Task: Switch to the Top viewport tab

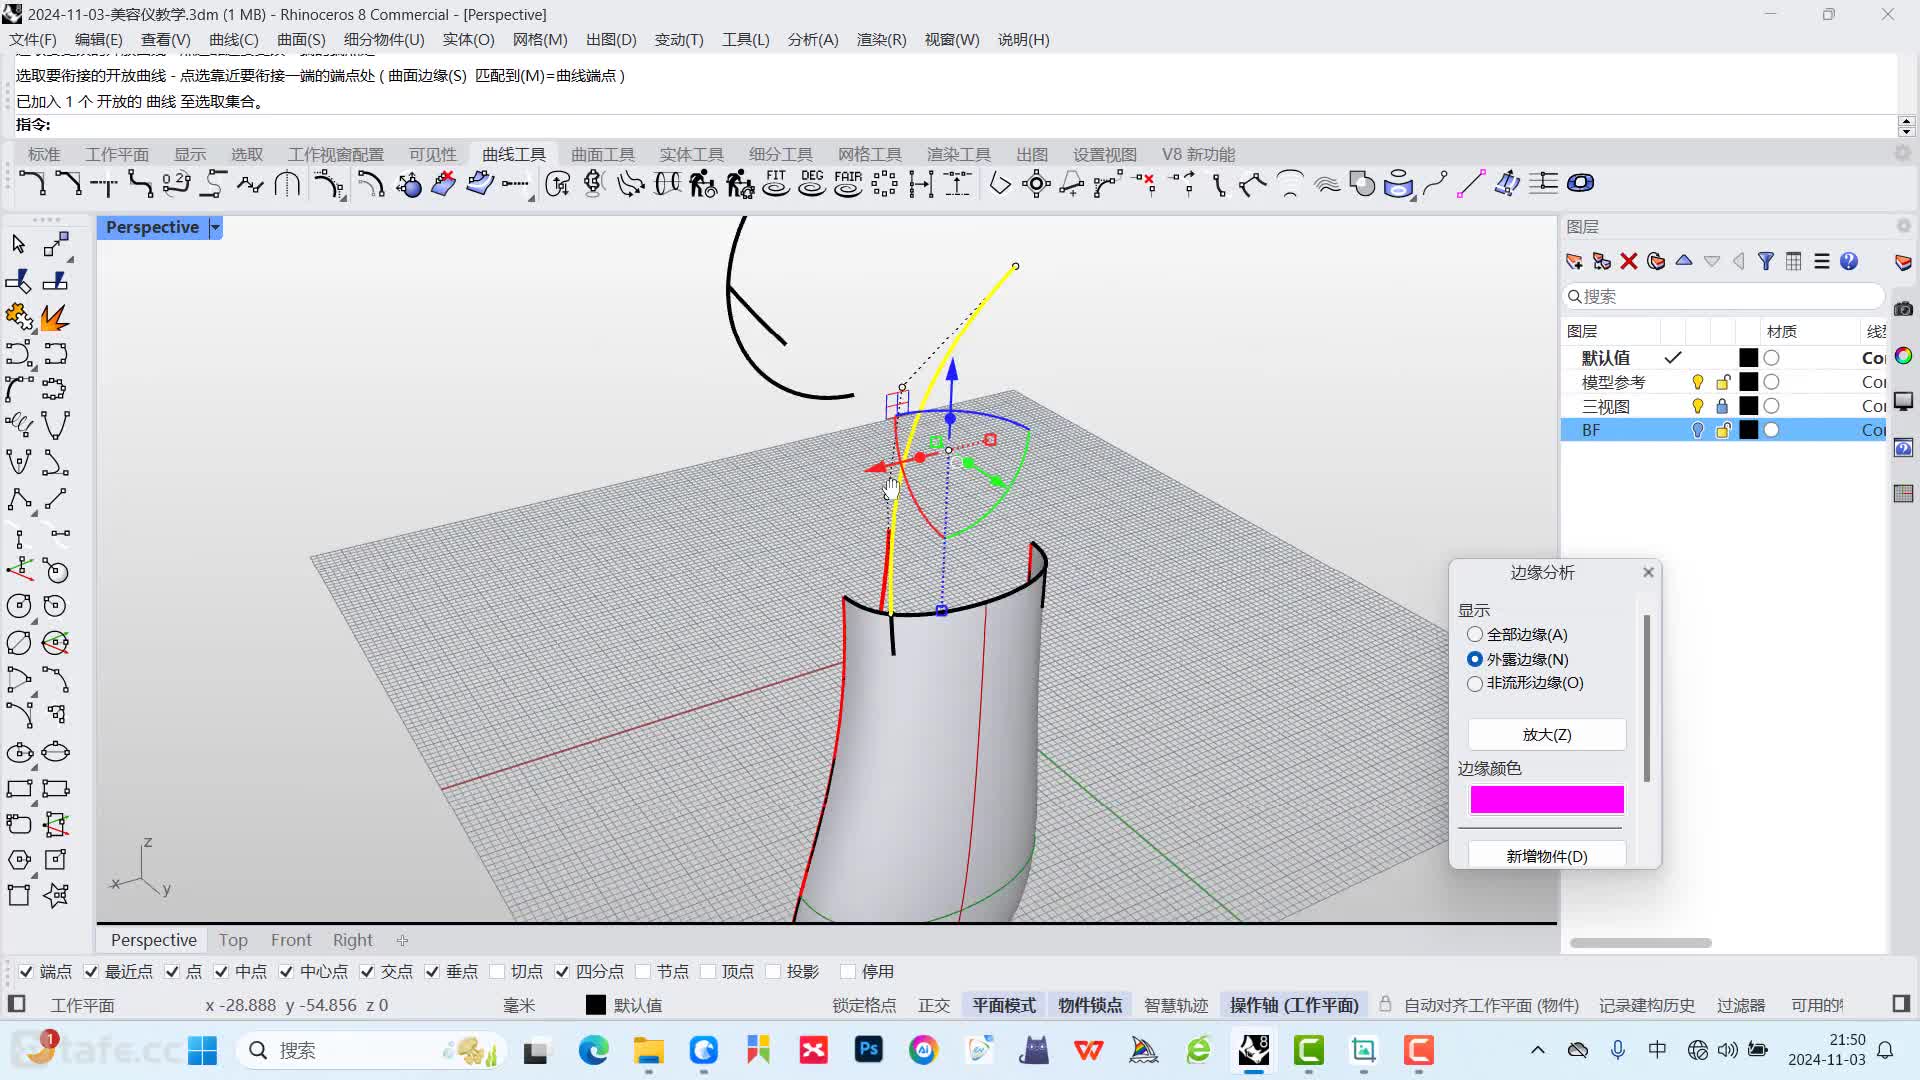Action: coord(233,940)
